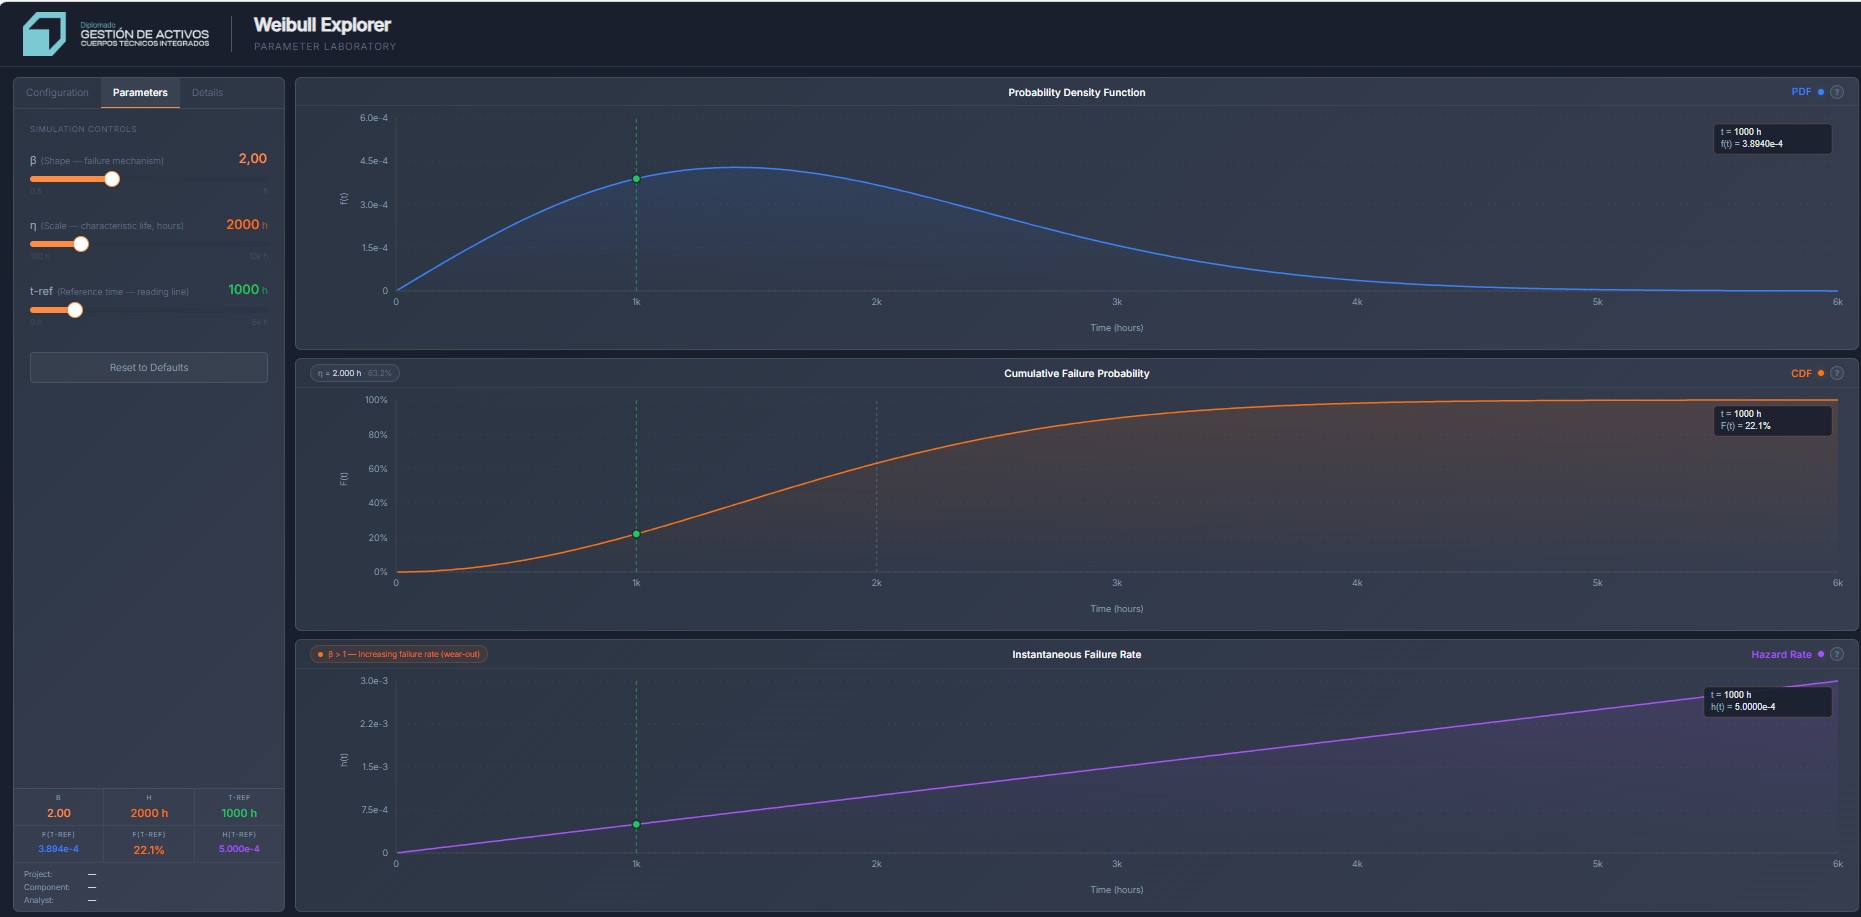The height and width of the screenshot is (917, 1861).
Task: Open the CDF chart help icon
Action: [1837, 372]
